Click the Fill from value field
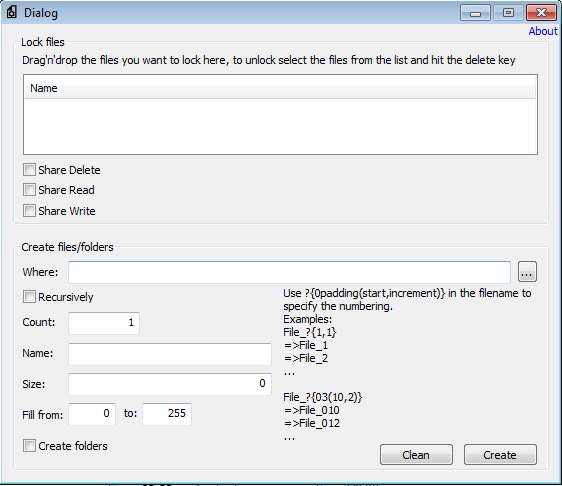562x486 pixels. tap(92, 414)
